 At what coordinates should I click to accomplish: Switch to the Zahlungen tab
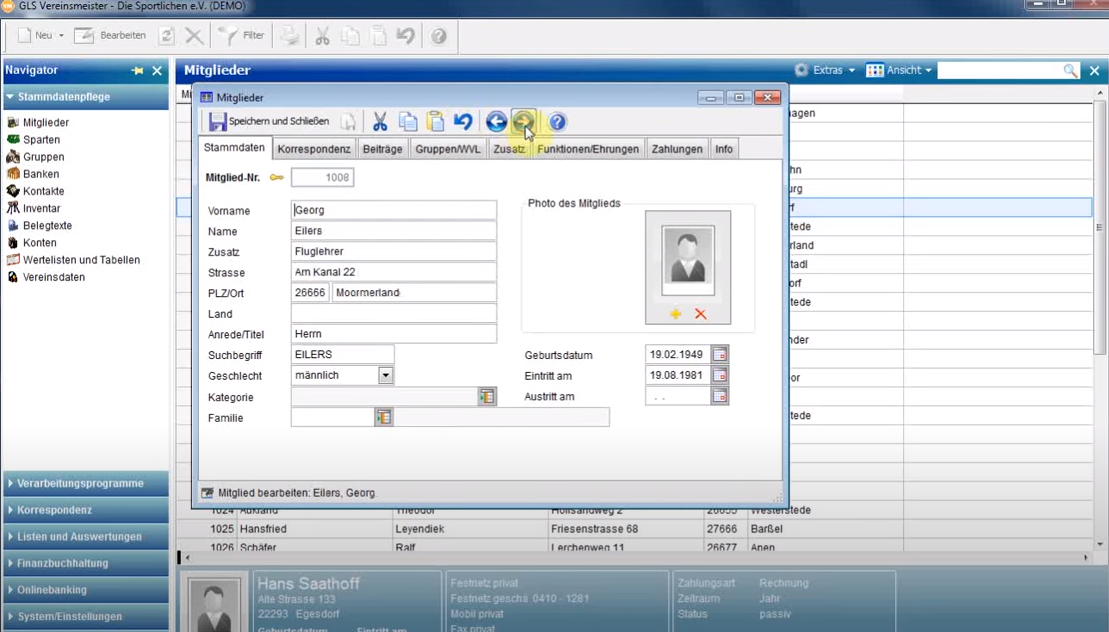point(677,149)
